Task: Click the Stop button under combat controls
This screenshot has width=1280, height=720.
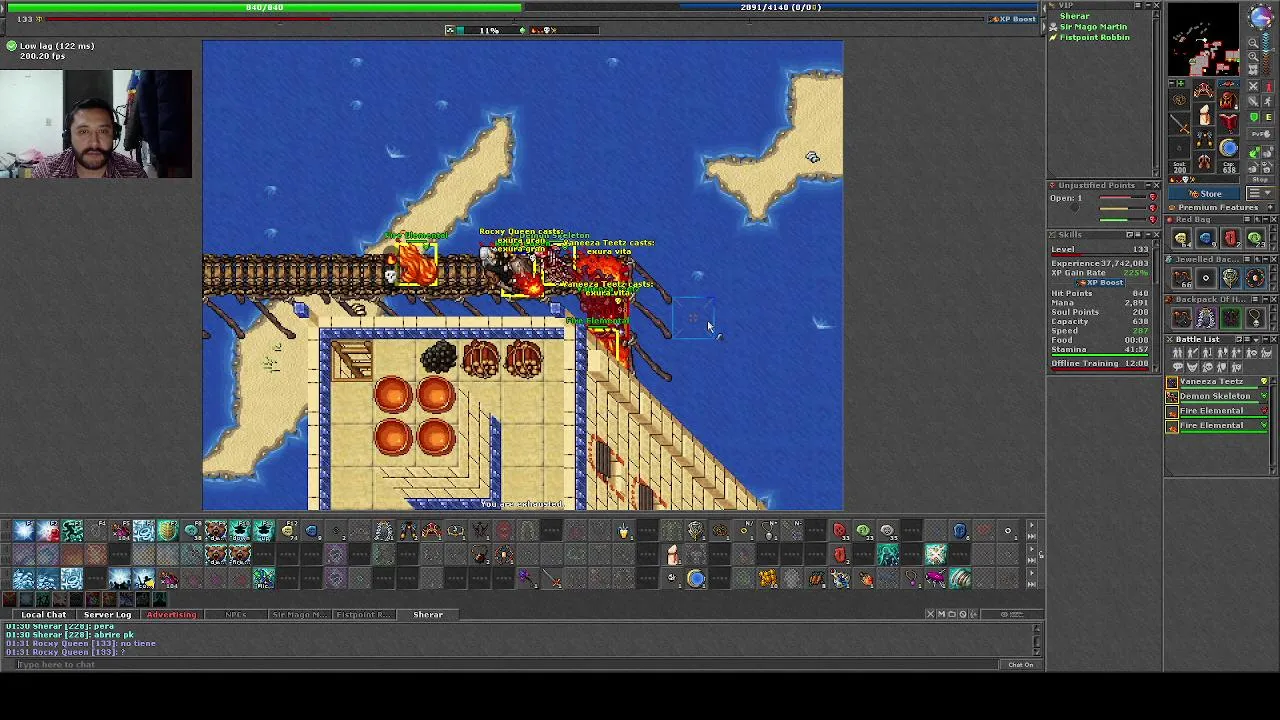Action: coord(1261,179)
